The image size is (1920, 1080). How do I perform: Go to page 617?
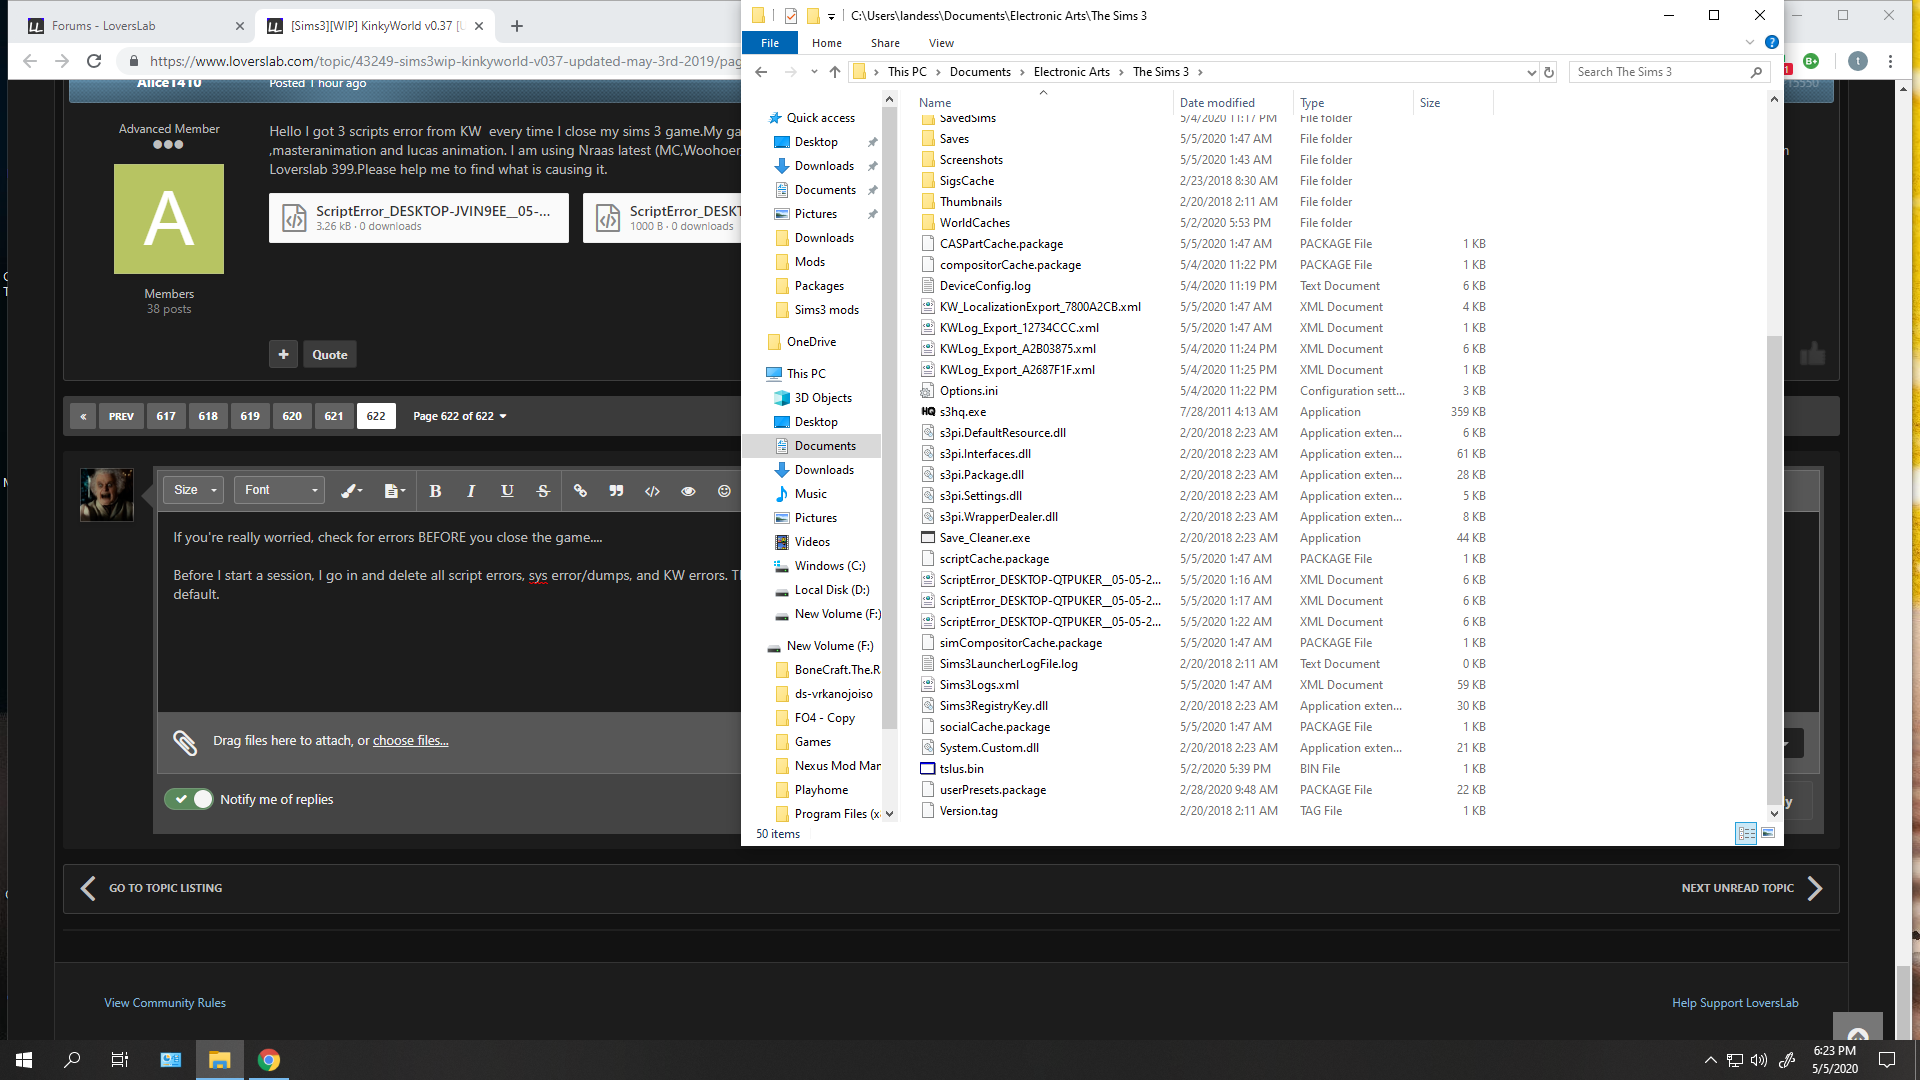(x=166, y=416)
